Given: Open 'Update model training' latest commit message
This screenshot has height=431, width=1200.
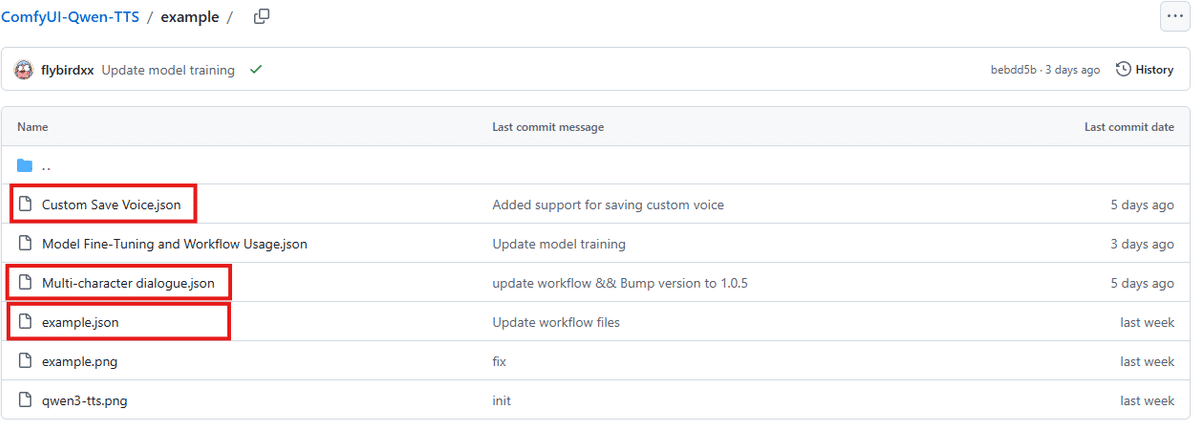Looking at the screenshot, I should click(x=168, y=70).
